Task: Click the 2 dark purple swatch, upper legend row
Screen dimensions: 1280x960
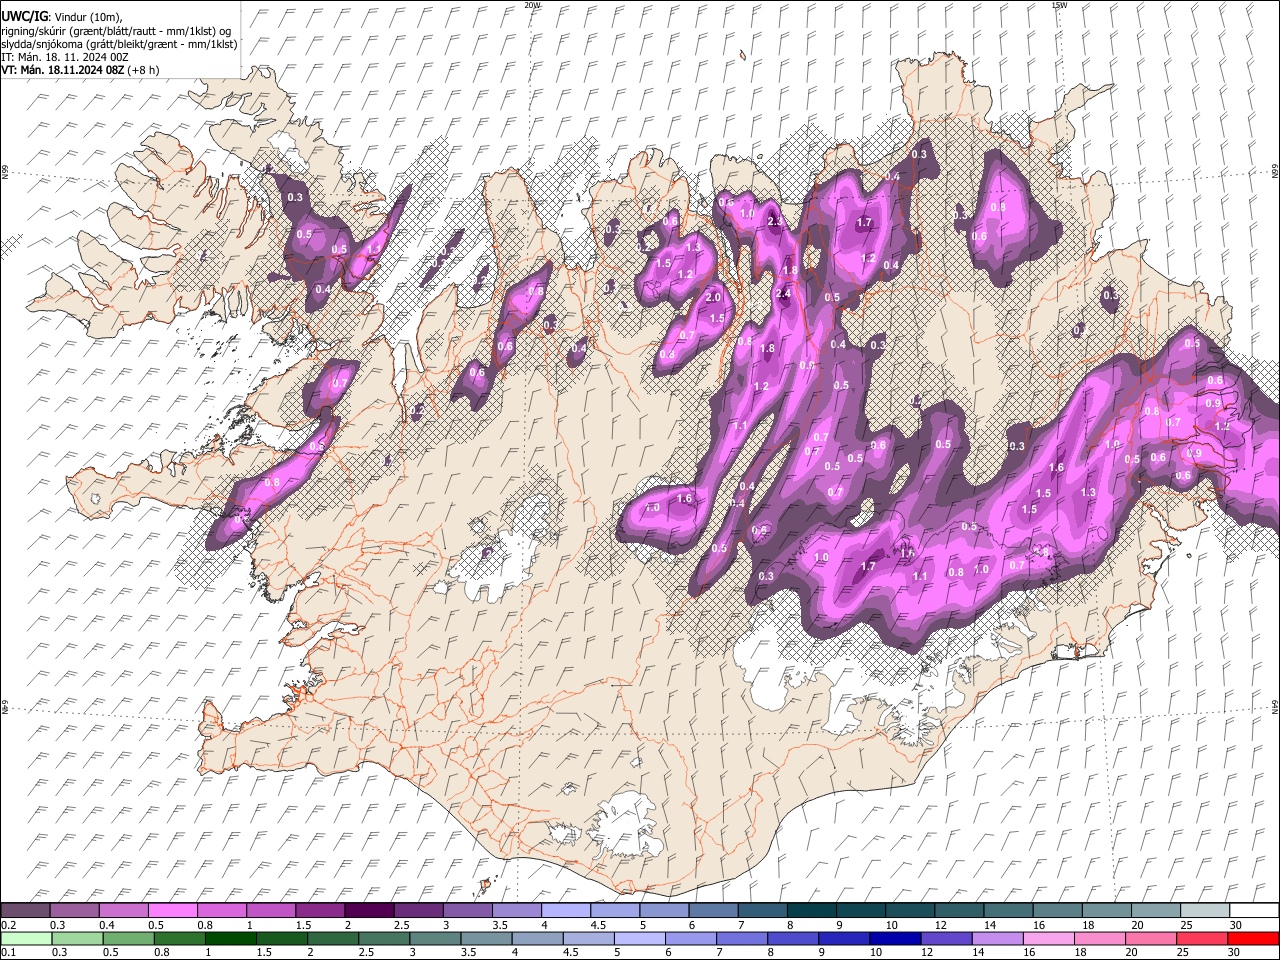Action: click(369, 911)
